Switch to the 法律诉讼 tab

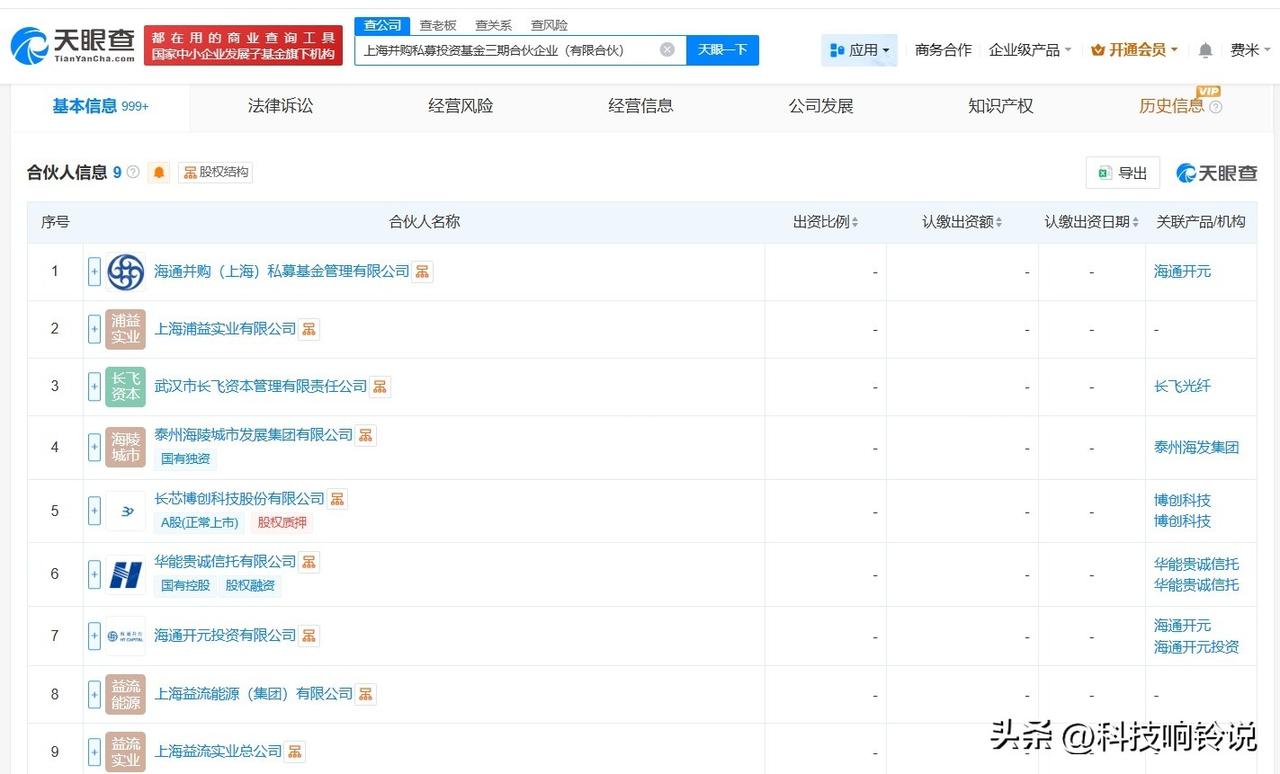point(281,106)
